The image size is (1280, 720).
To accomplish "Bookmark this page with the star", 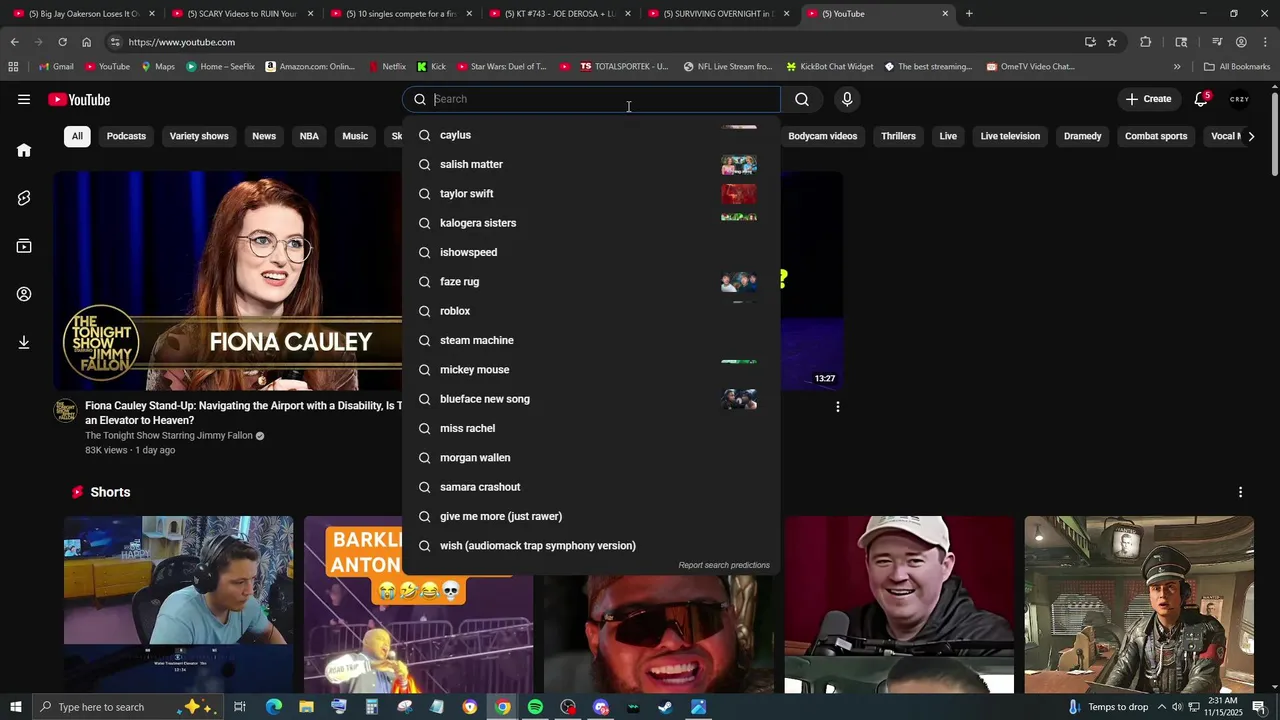I will (x=1112, y=42).
